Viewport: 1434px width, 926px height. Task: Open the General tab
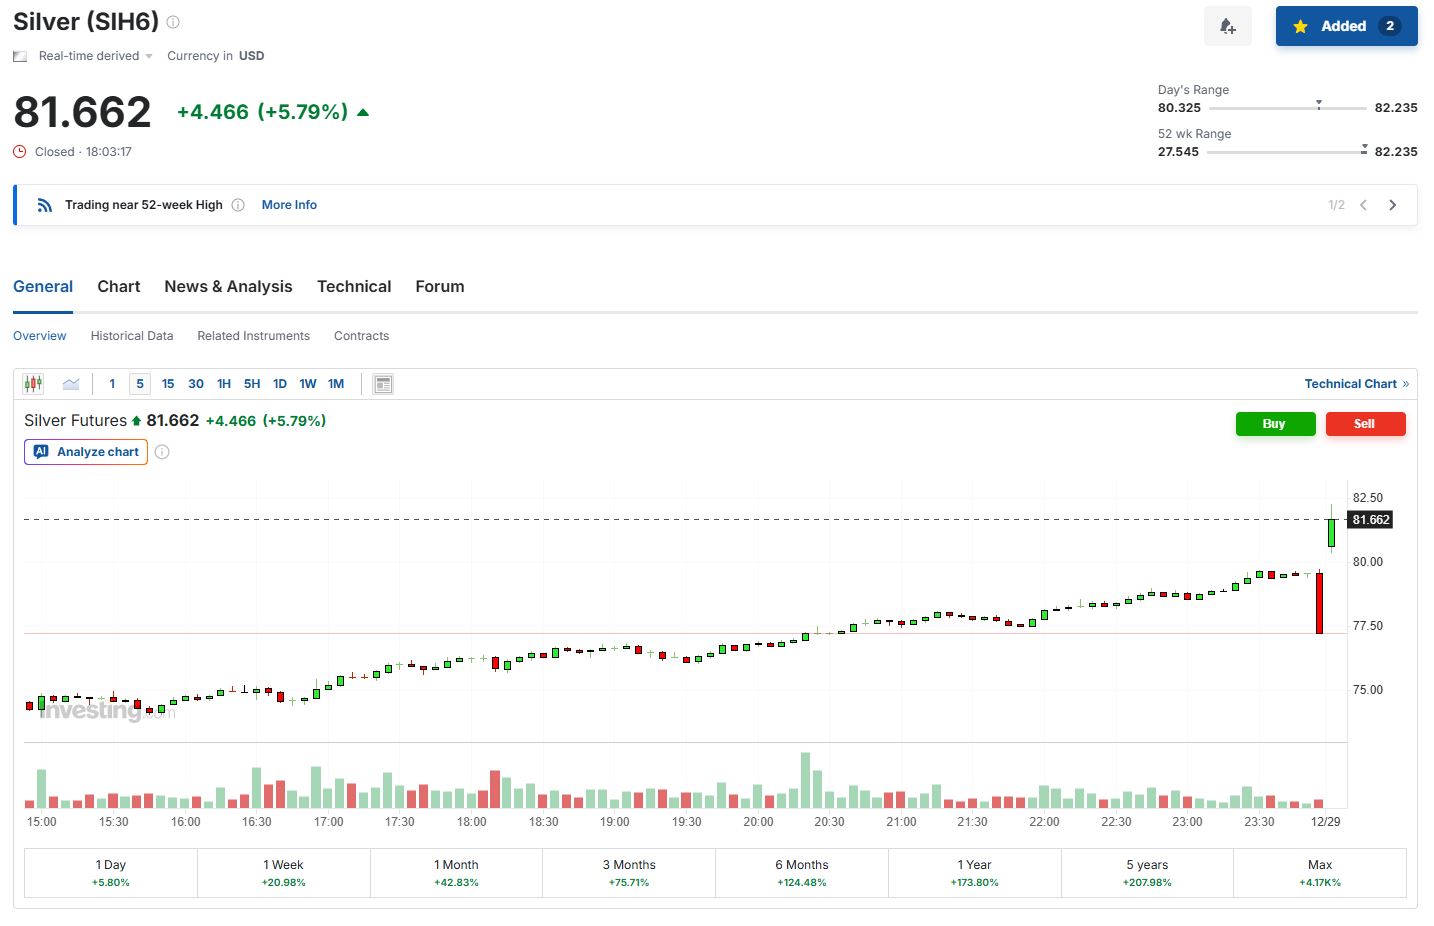pyautogui.click(x=43, y=287)
